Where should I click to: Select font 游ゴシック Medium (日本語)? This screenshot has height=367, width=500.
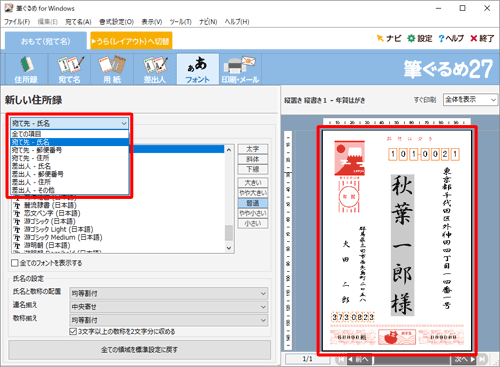[x=63, y=237]
